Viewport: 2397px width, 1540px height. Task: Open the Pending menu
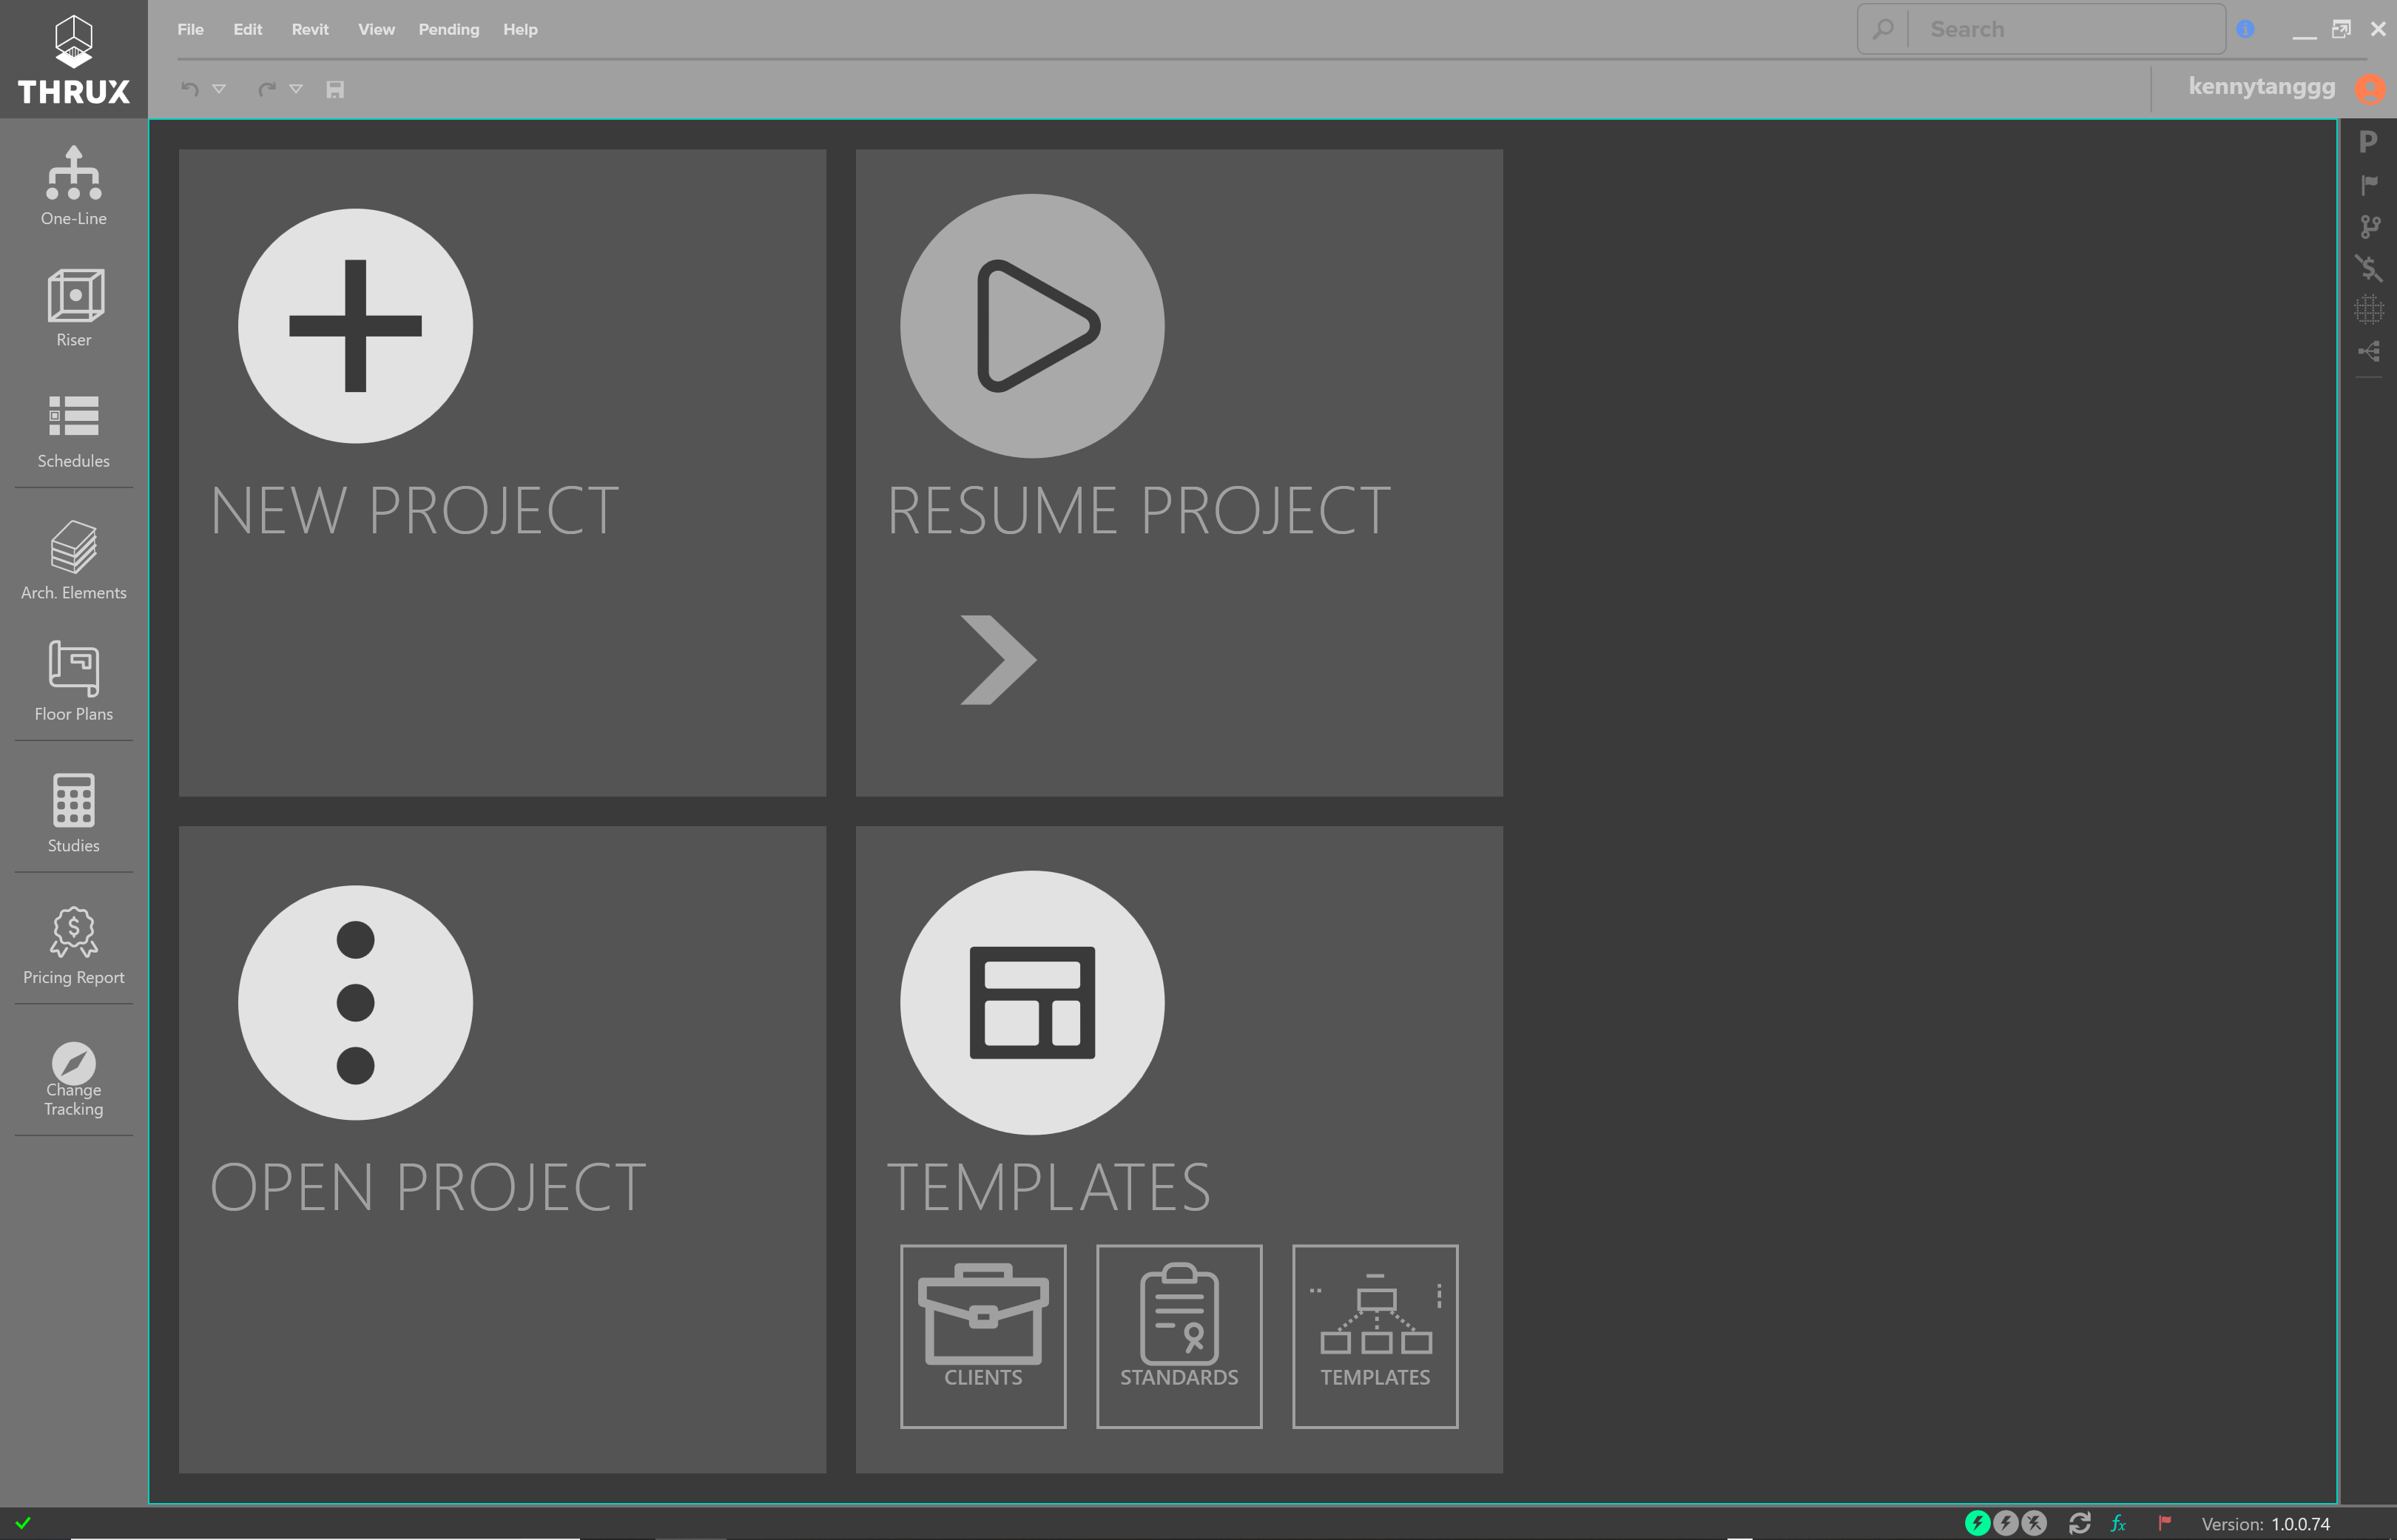(449, 29)
